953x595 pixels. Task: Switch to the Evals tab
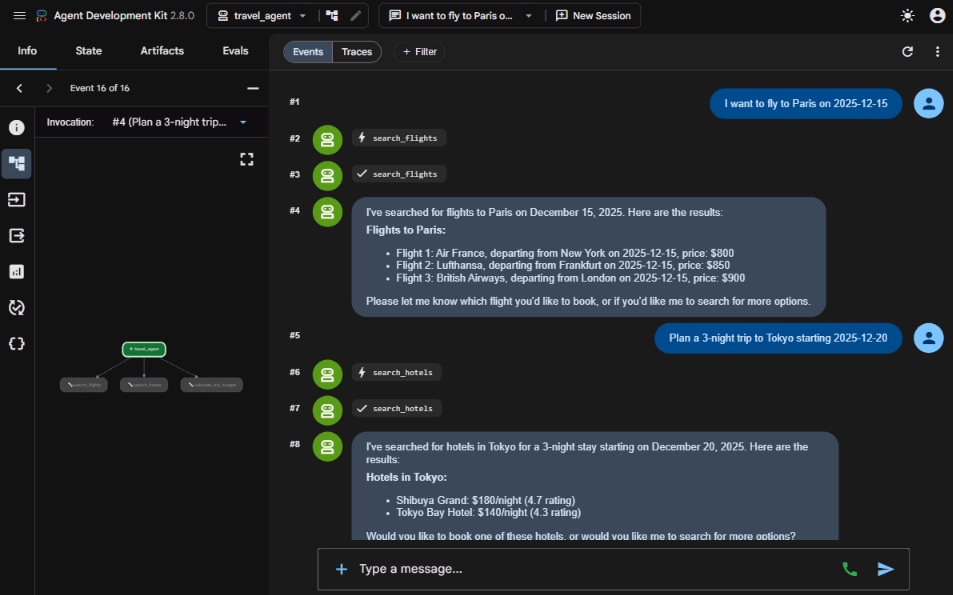point(235,51)
